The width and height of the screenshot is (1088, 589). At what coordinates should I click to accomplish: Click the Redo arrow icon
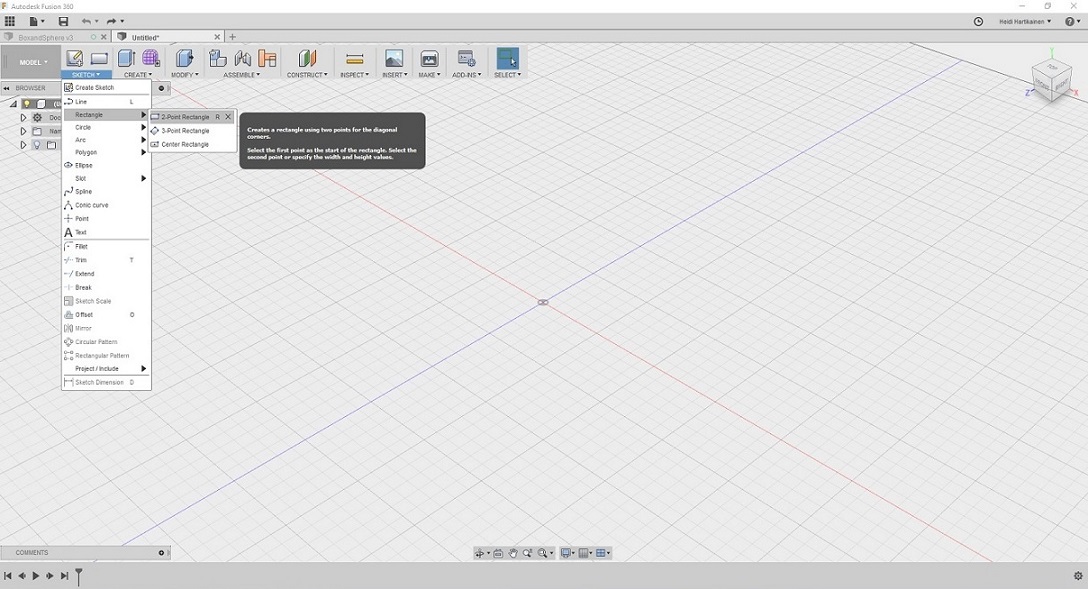(x=111, y=22)
